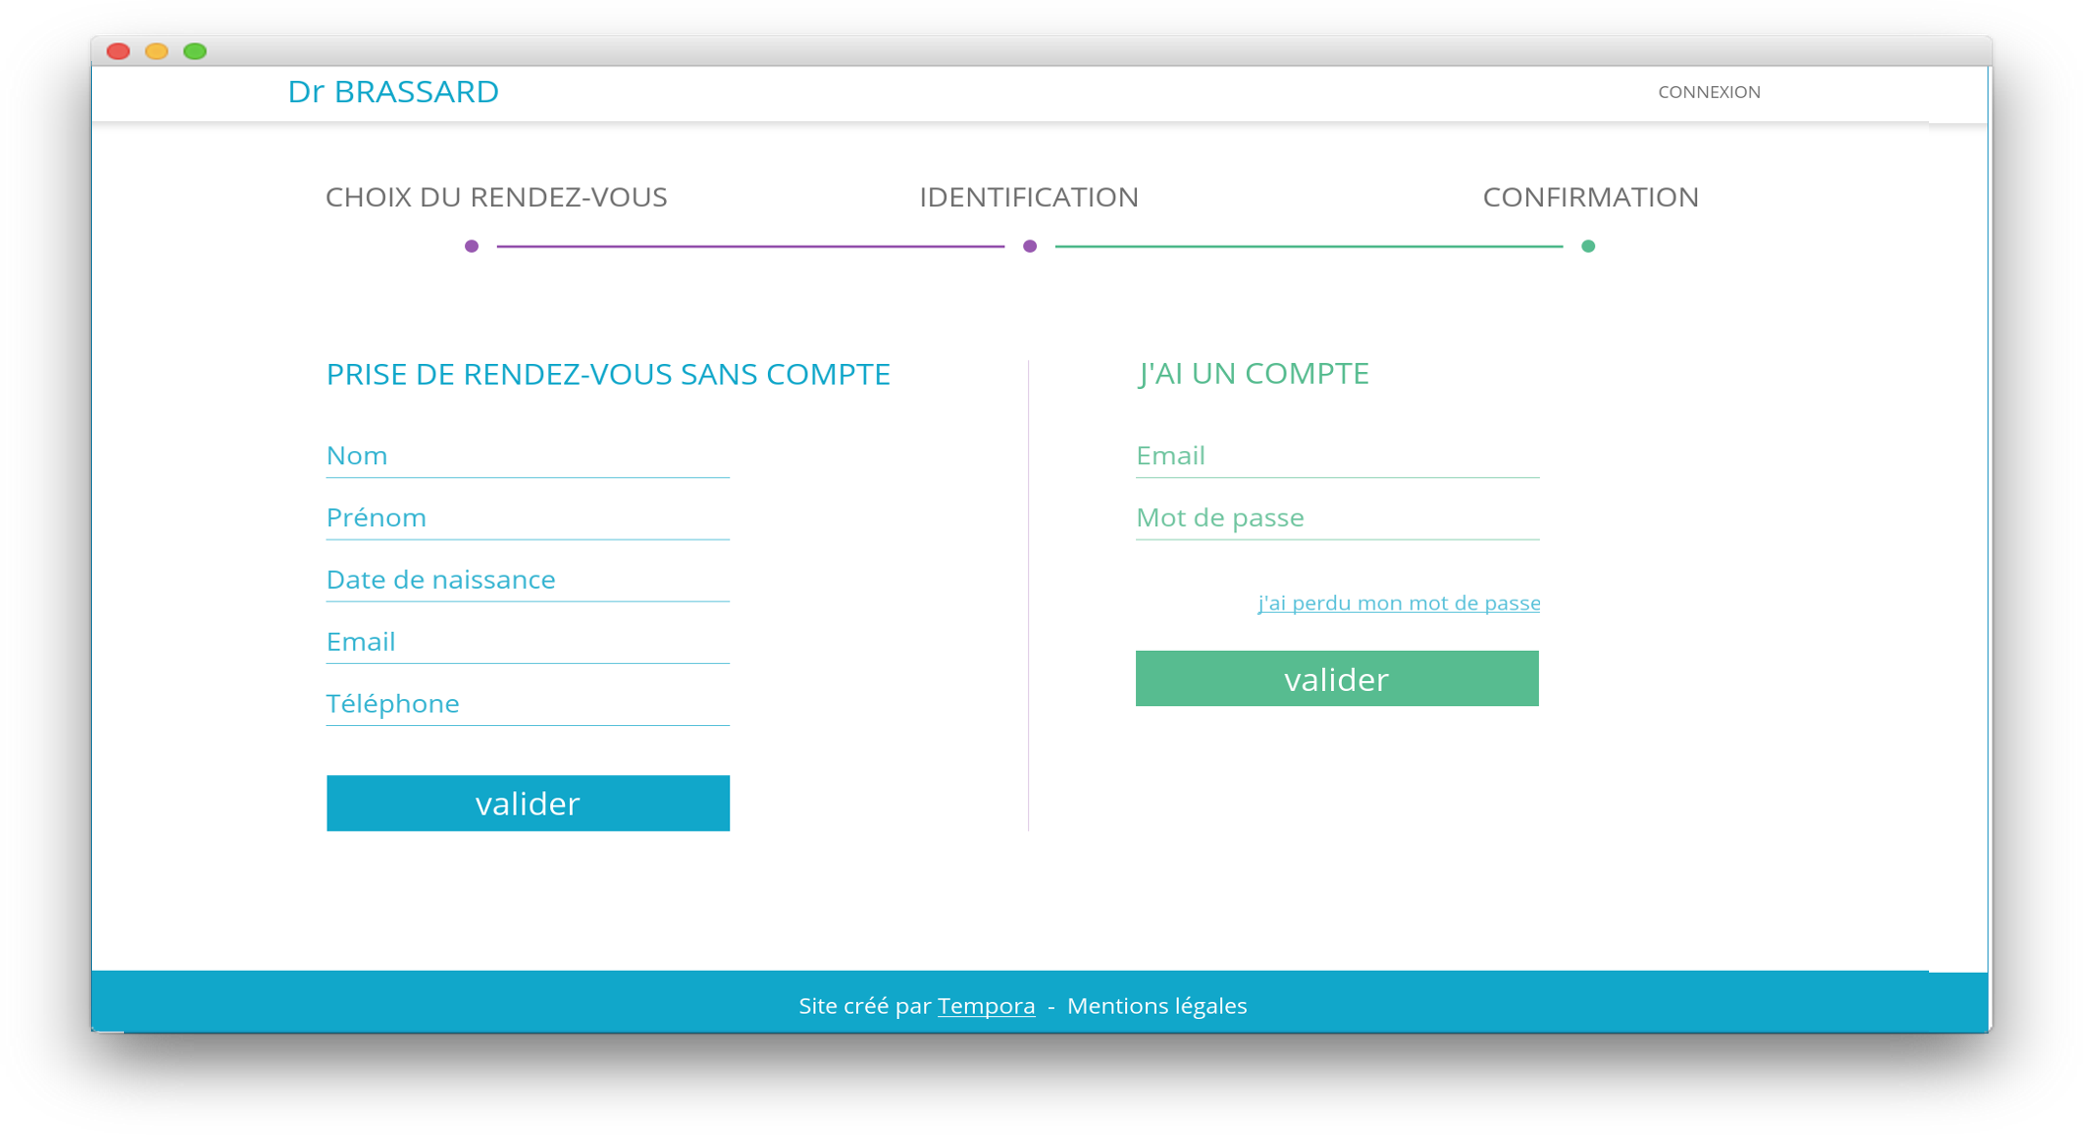Select the 'Nom' input field
This screenshot has height=1135, width=2083.
[x=527, y=454]
